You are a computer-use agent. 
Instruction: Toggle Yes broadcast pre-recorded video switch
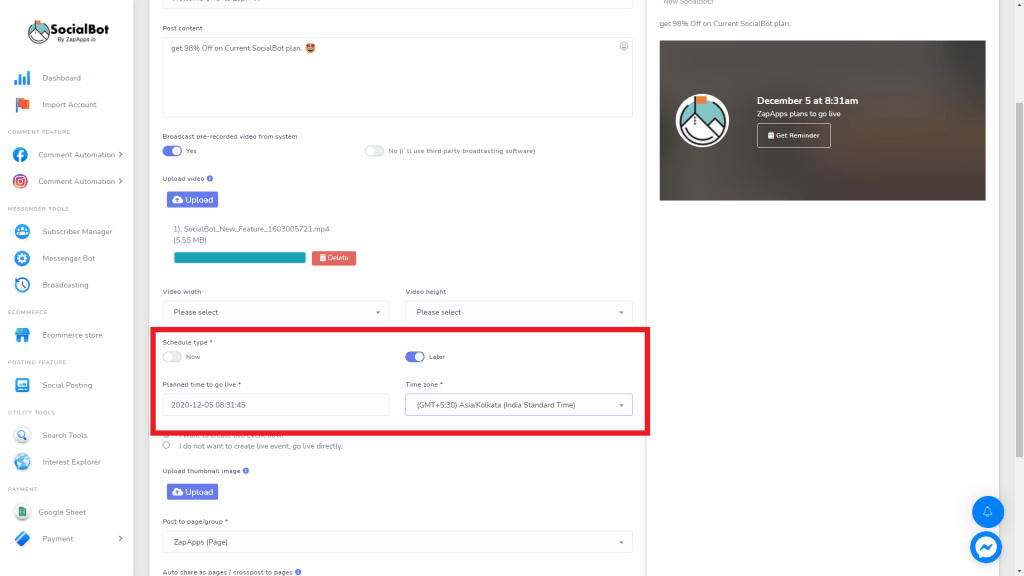coord(172,151)
